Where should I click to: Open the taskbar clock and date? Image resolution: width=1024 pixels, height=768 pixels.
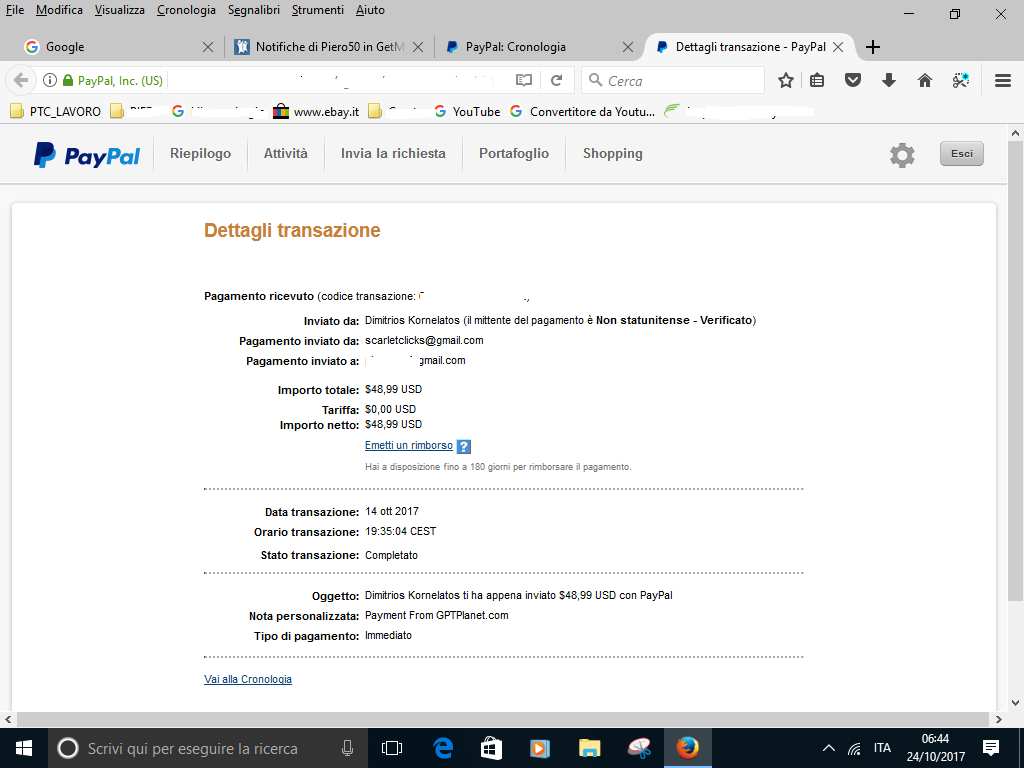935,748
